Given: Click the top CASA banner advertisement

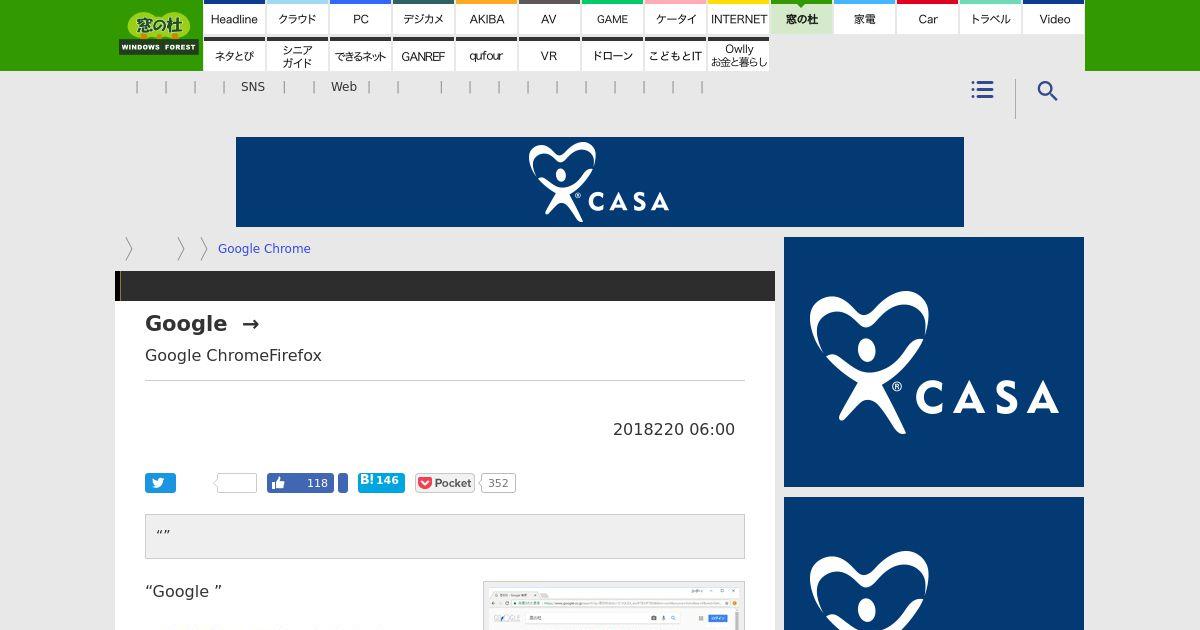Looking at the screenshot, I should click(x=600, y=182).
